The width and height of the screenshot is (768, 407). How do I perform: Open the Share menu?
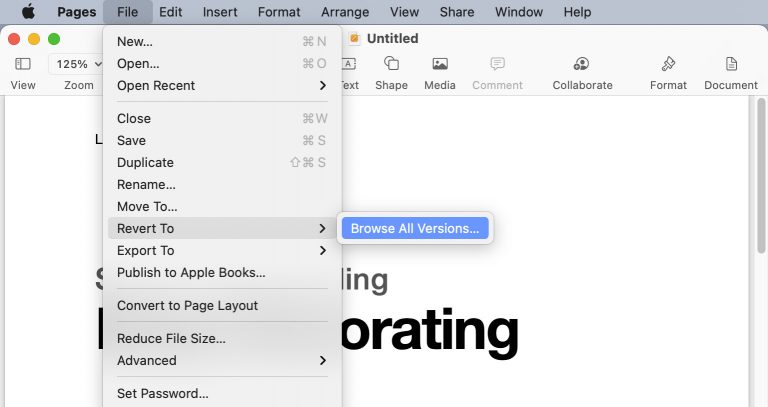[x=456, y=12]
